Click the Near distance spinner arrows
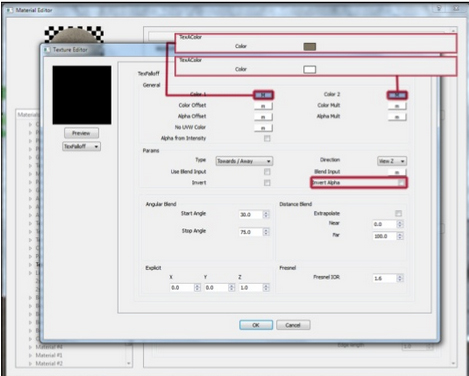The height and width of the screenshot is (376, 469). (400, 224)
